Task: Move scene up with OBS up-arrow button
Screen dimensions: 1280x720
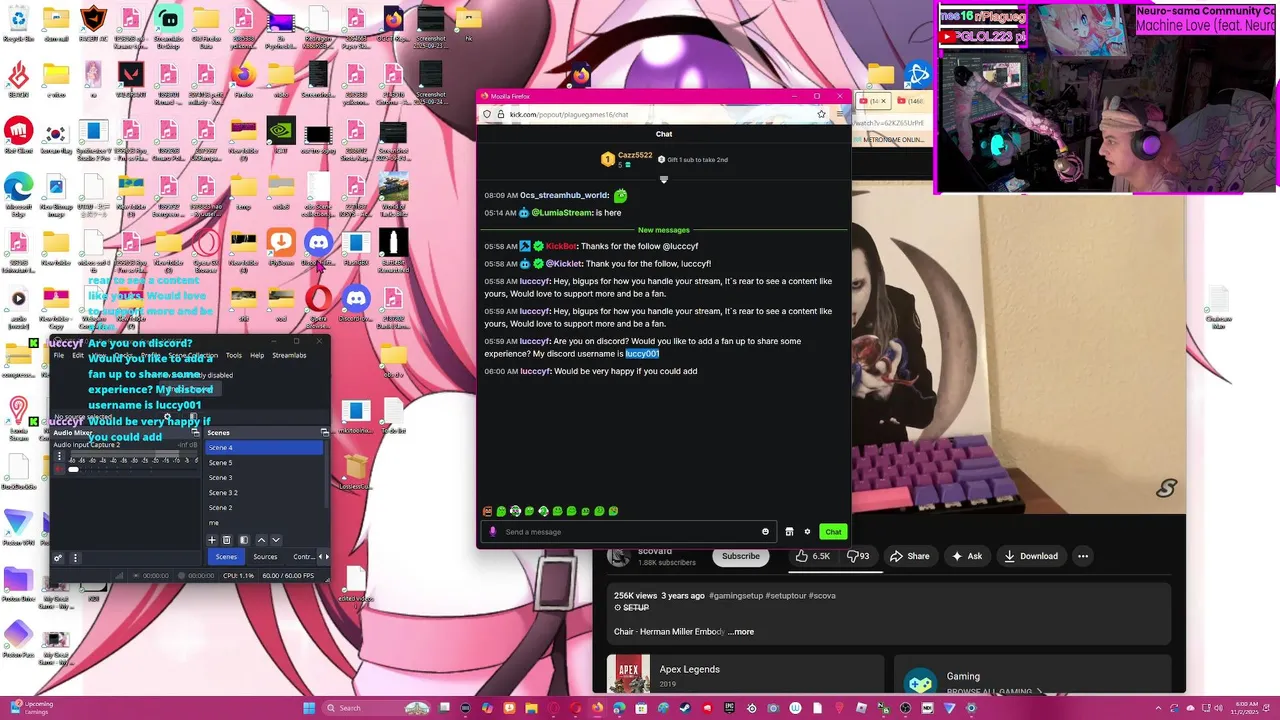Action: [x=262, y=540]
